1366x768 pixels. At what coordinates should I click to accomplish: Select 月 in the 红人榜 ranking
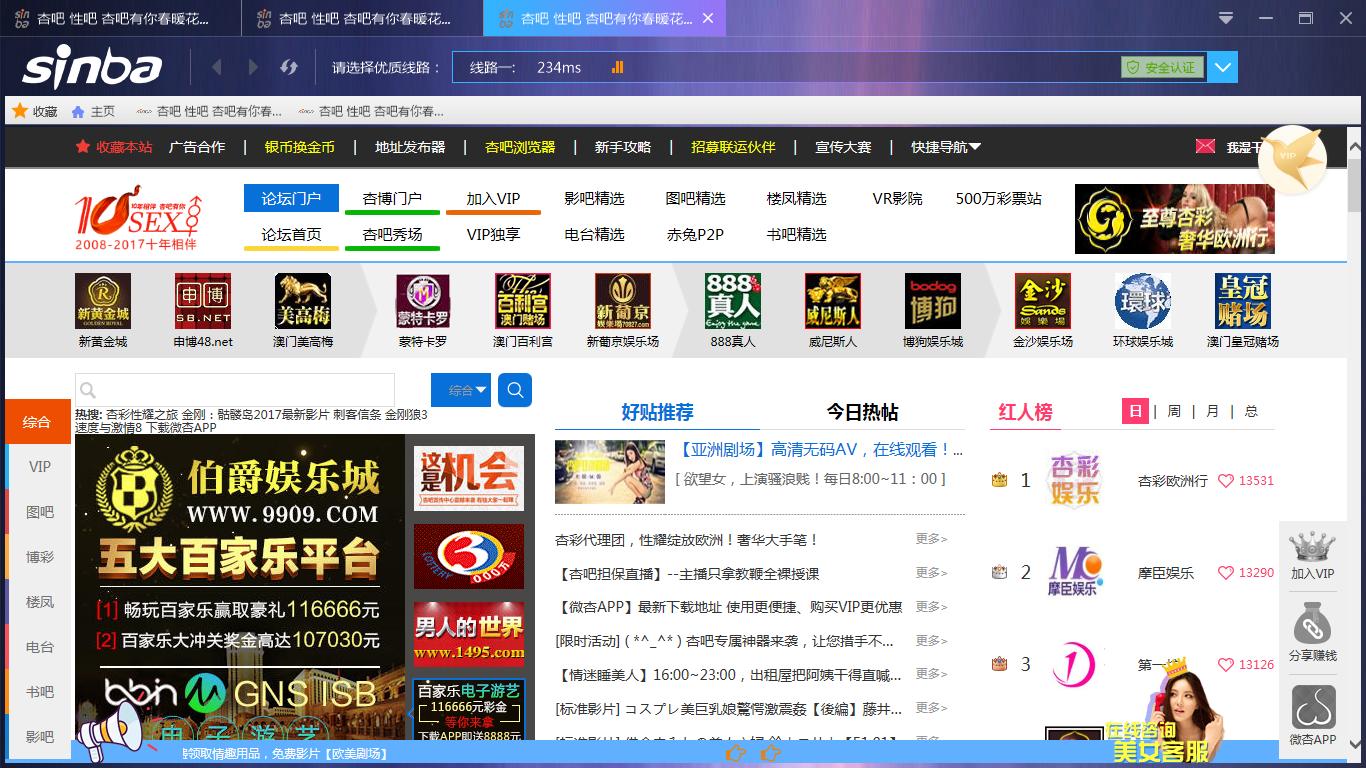1213,411
